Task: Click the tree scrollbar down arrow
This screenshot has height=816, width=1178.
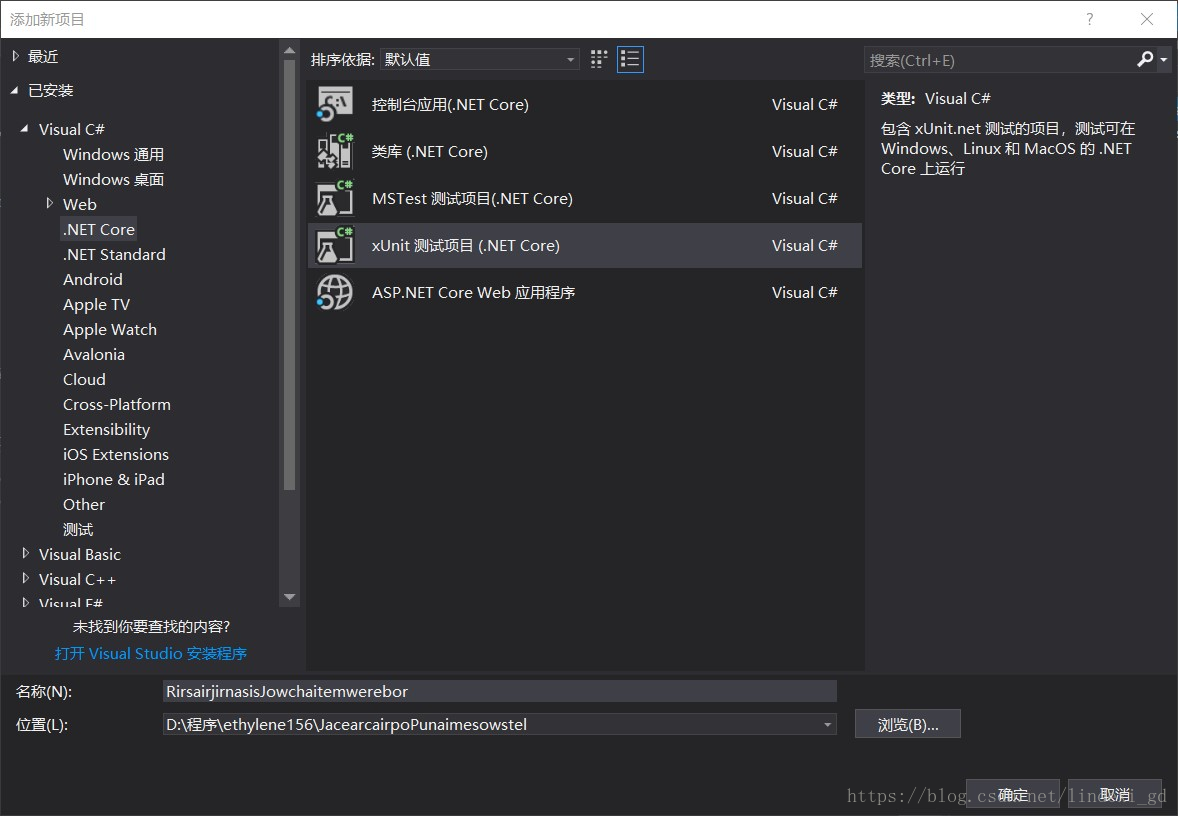Action: [289, 597]
